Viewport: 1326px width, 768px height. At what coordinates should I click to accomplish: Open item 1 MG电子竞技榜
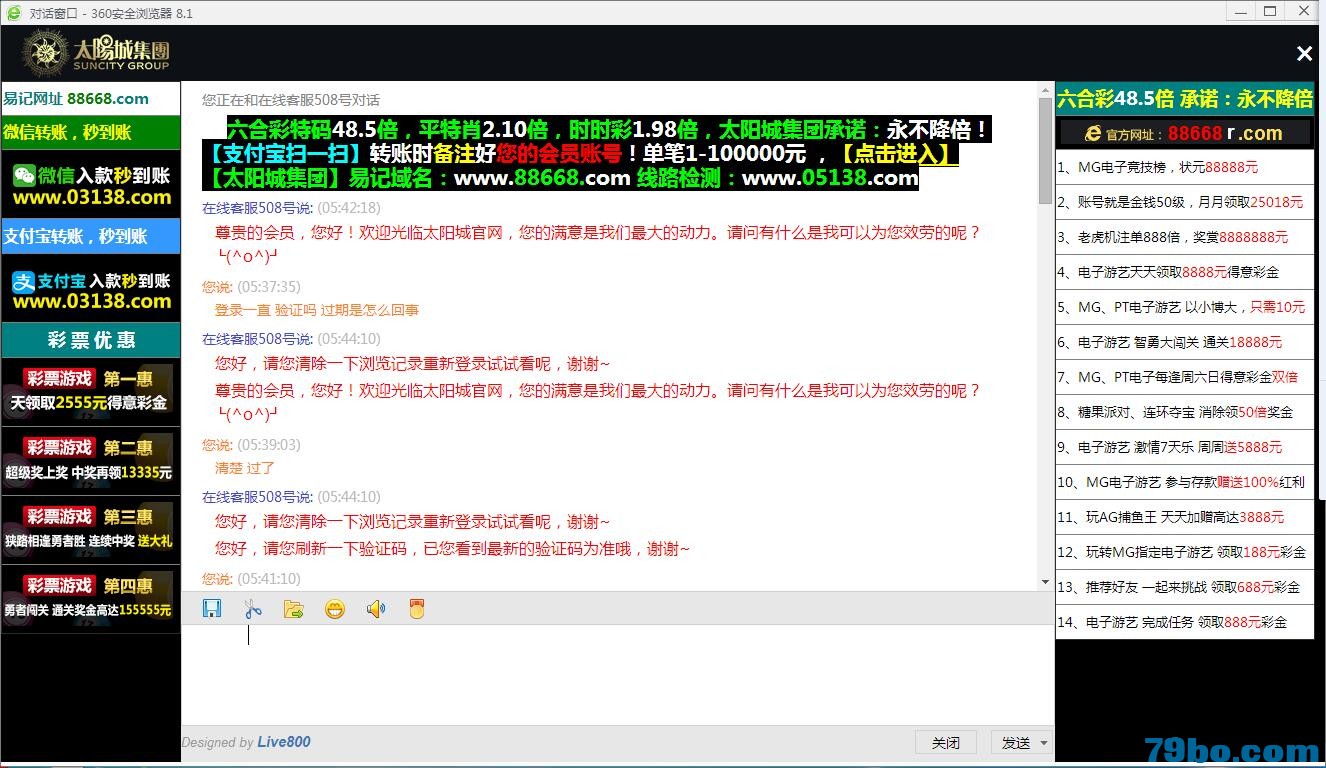pyautogui.click(x=1185, y=167)
